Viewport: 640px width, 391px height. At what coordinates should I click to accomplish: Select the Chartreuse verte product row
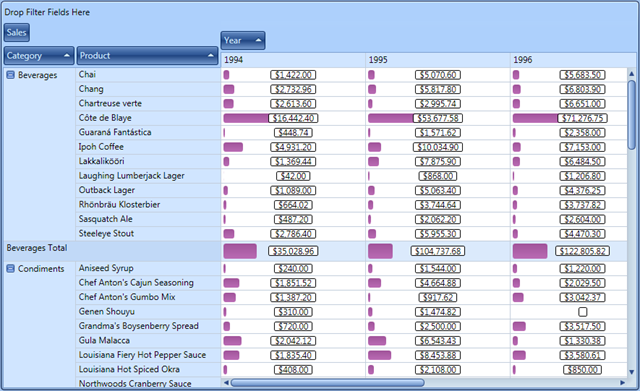point(148,104)
